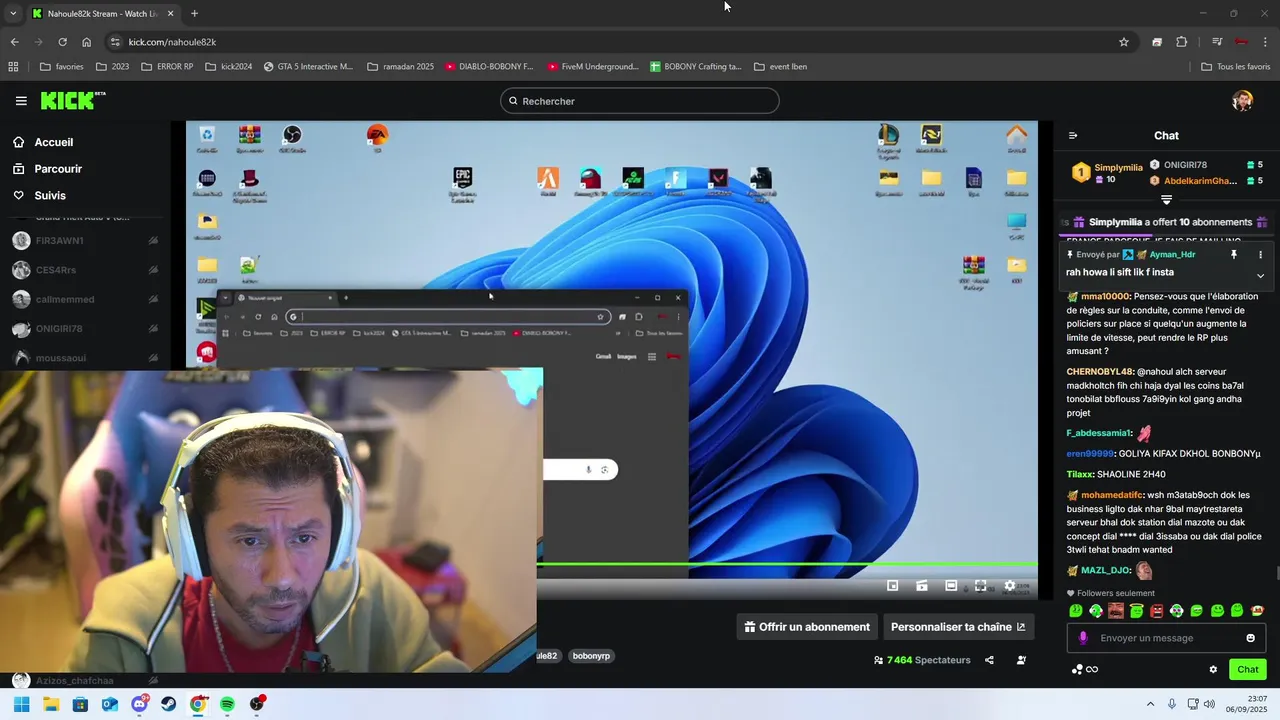Open Chrome tab search dropdown arrow
1280x720 pixels.
[x=13, y=13]
